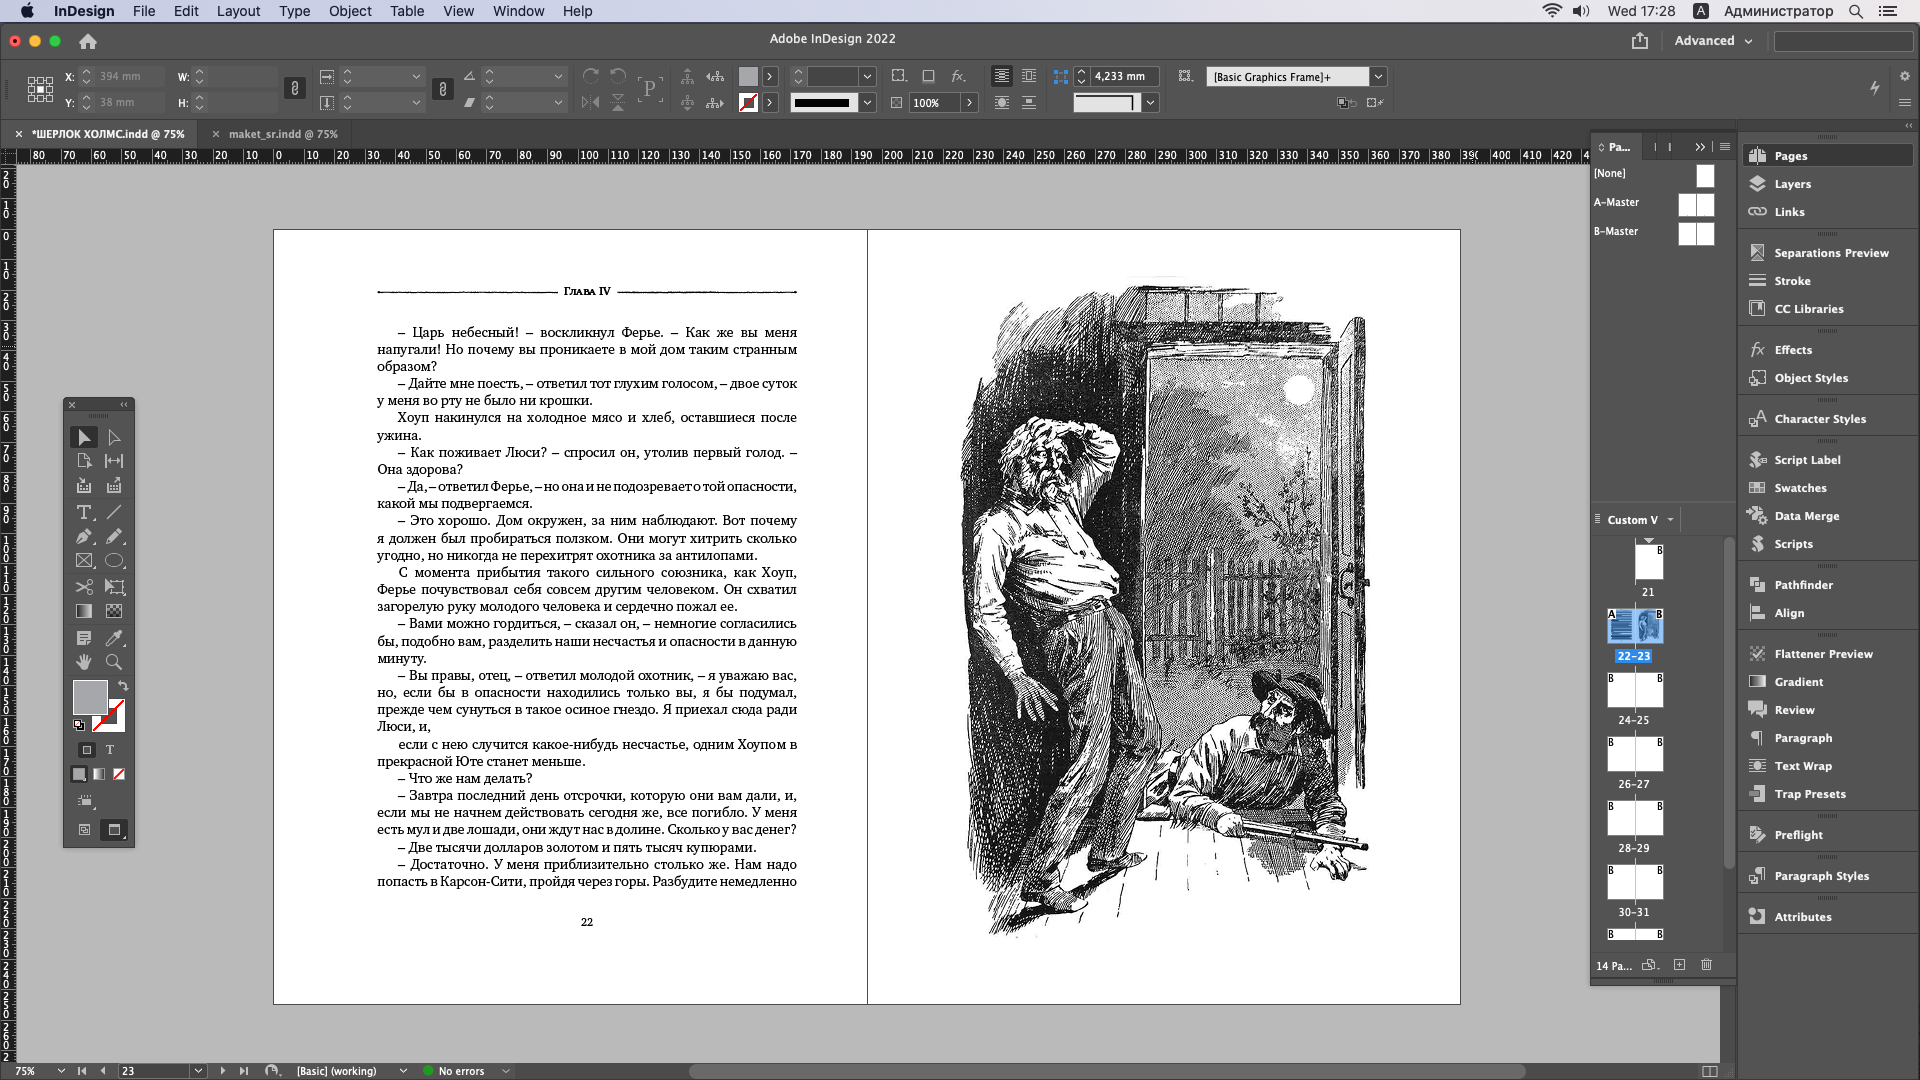Image resolution: width=1920 pixels, height=1080 pixels.
Task: Open the Layout menu
Action: 238,11
